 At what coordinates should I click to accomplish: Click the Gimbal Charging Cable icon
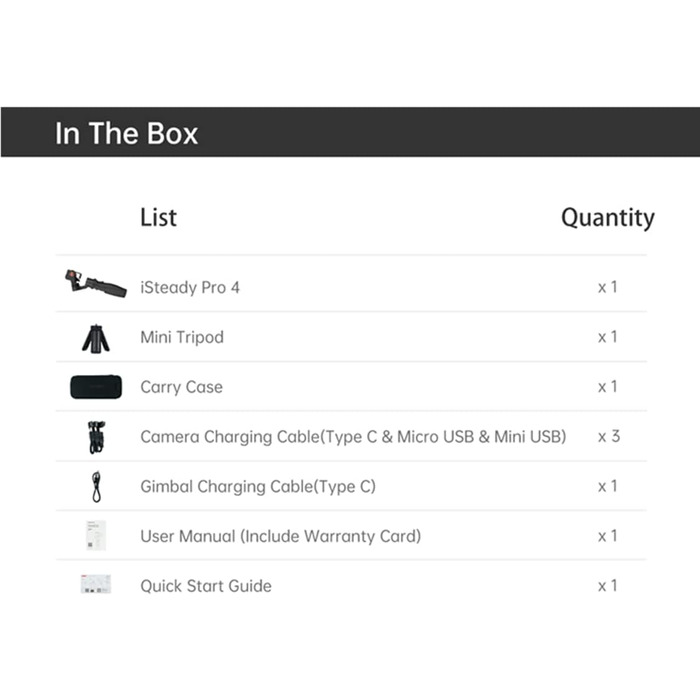click(96, 486)
